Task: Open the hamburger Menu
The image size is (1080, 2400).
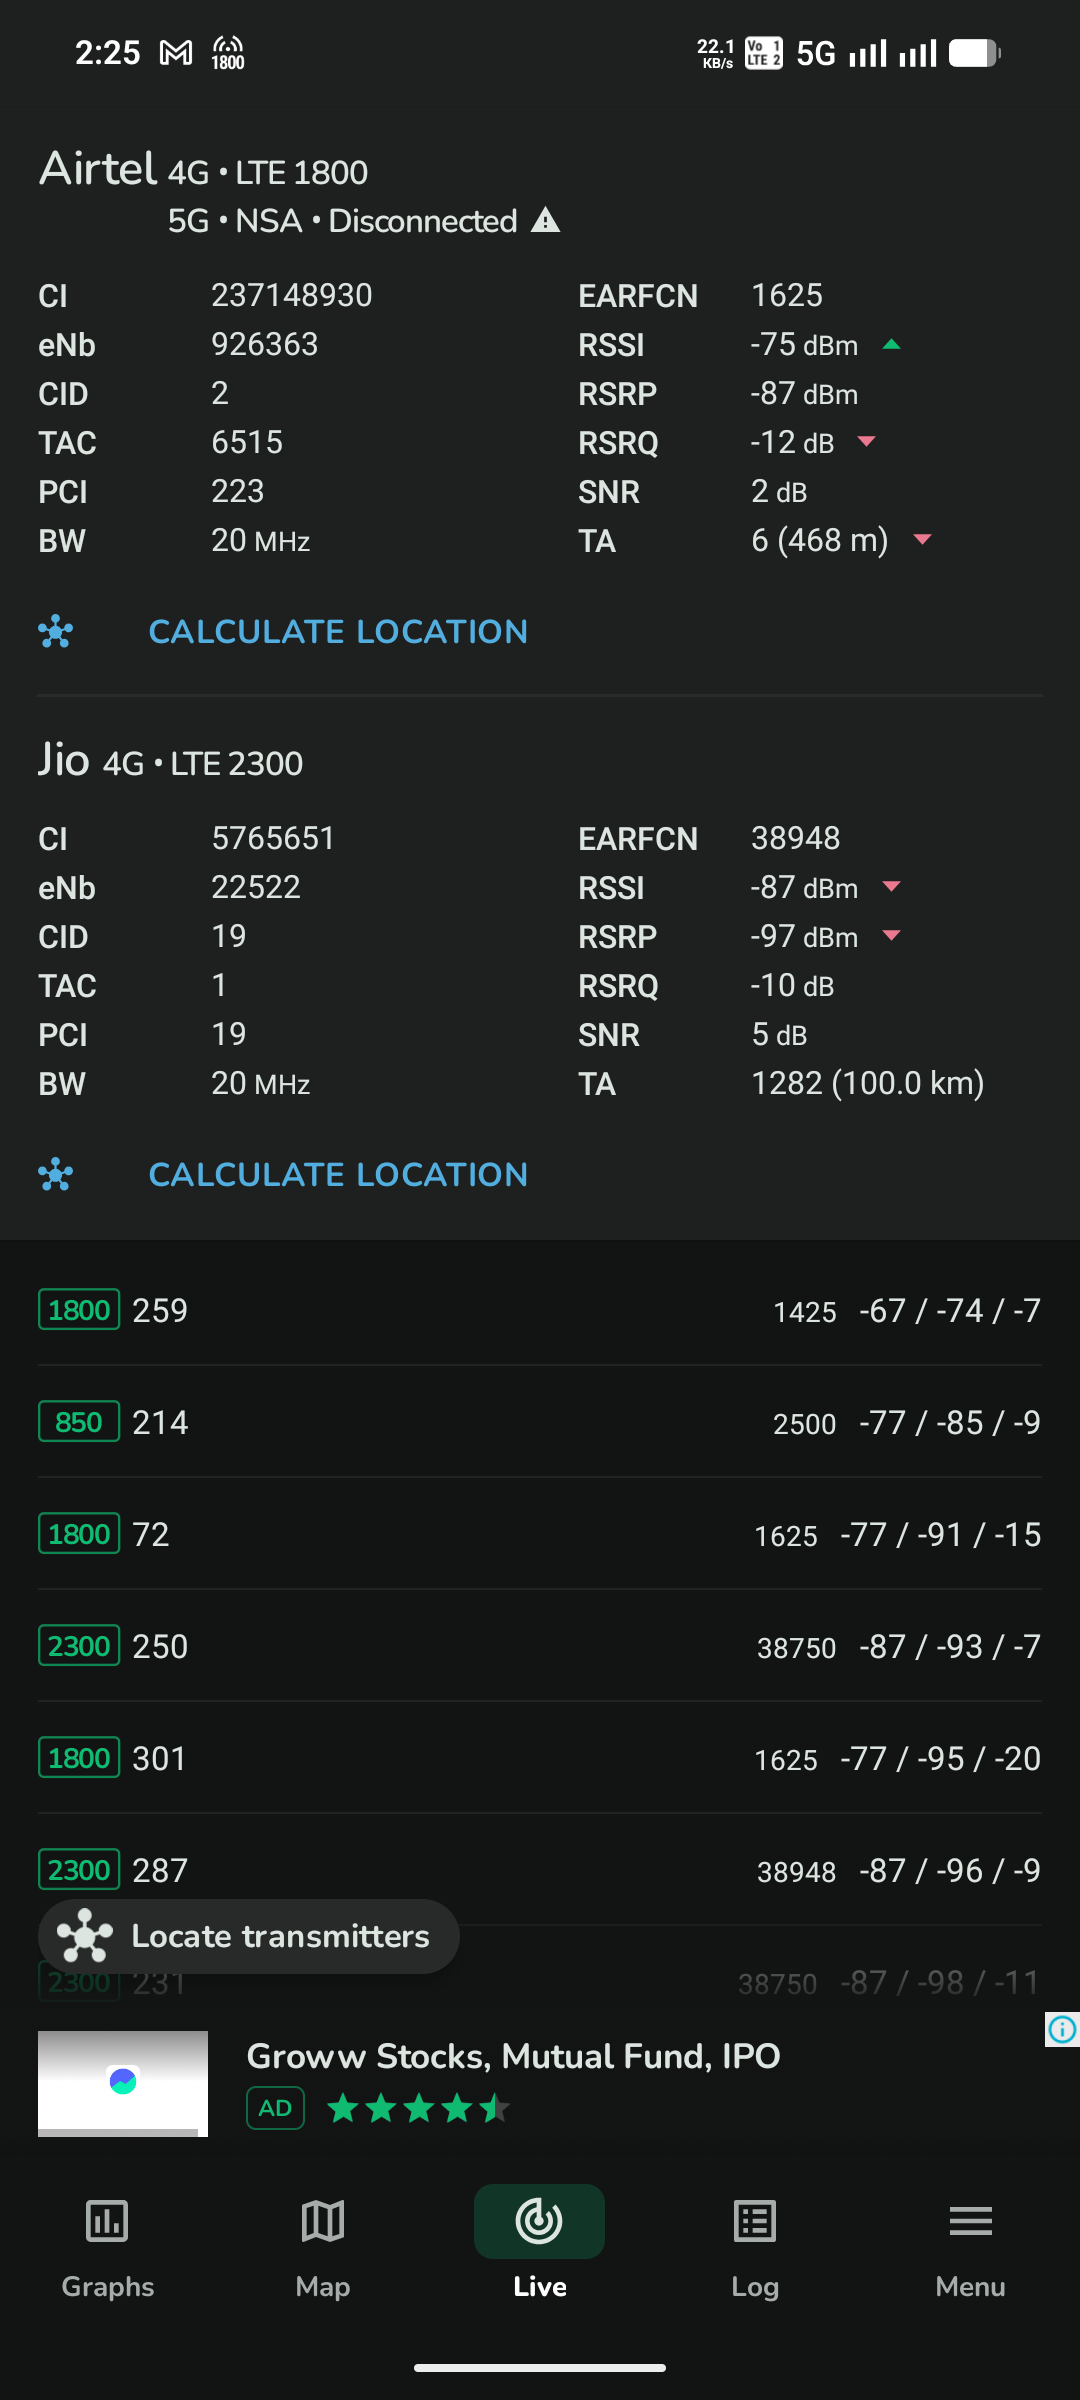Action: click(x=970, y=2222)
